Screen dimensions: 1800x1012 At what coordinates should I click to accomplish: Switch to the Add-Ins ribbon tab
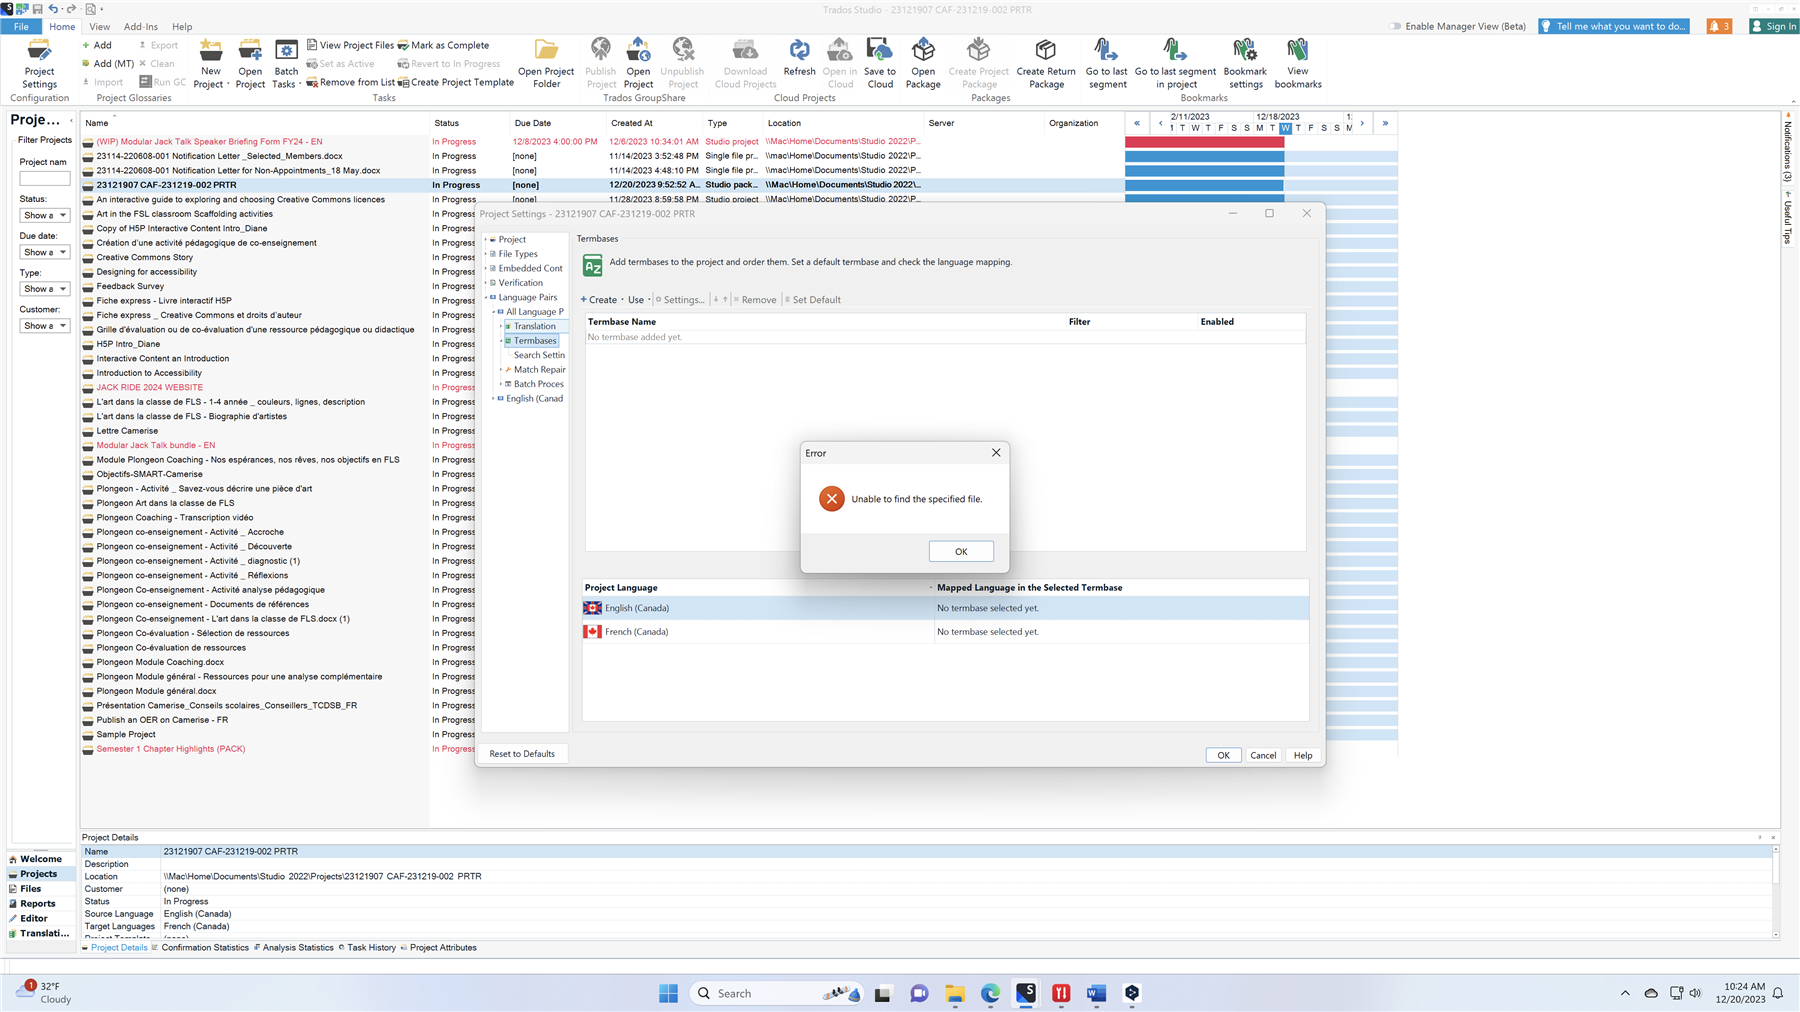click(140, 26)
